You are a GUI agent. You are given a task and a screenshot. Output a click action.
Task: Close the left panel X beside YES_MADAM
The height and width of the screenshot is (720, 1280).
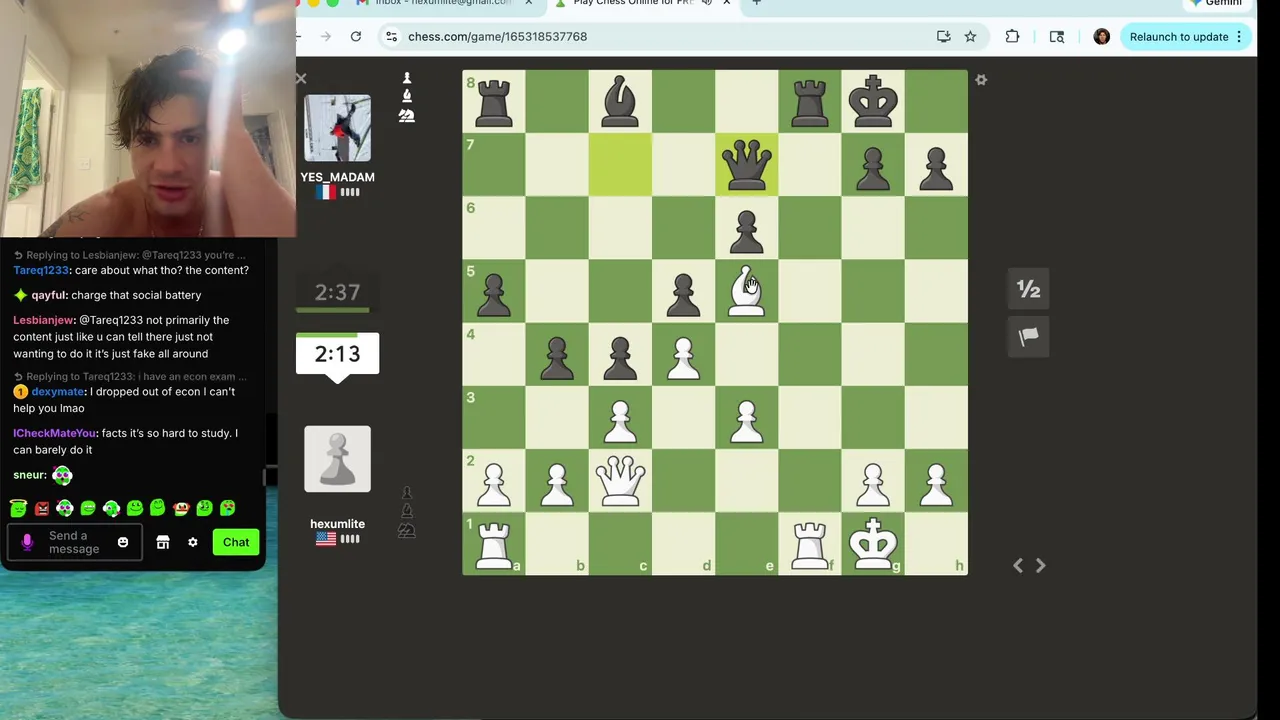[x=301, y=78]
